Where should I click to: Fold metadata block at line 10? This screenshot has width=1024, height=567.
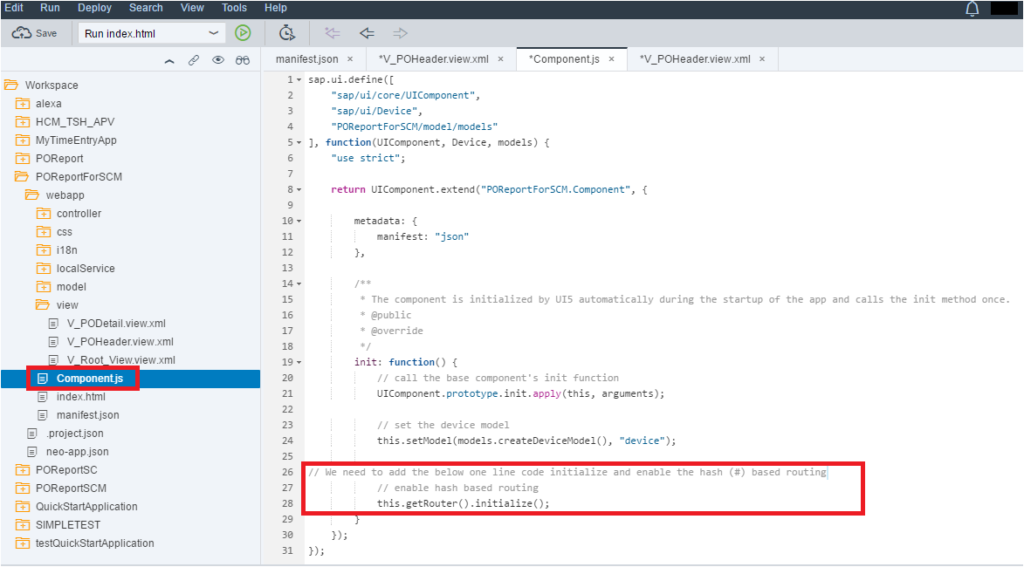299,221
